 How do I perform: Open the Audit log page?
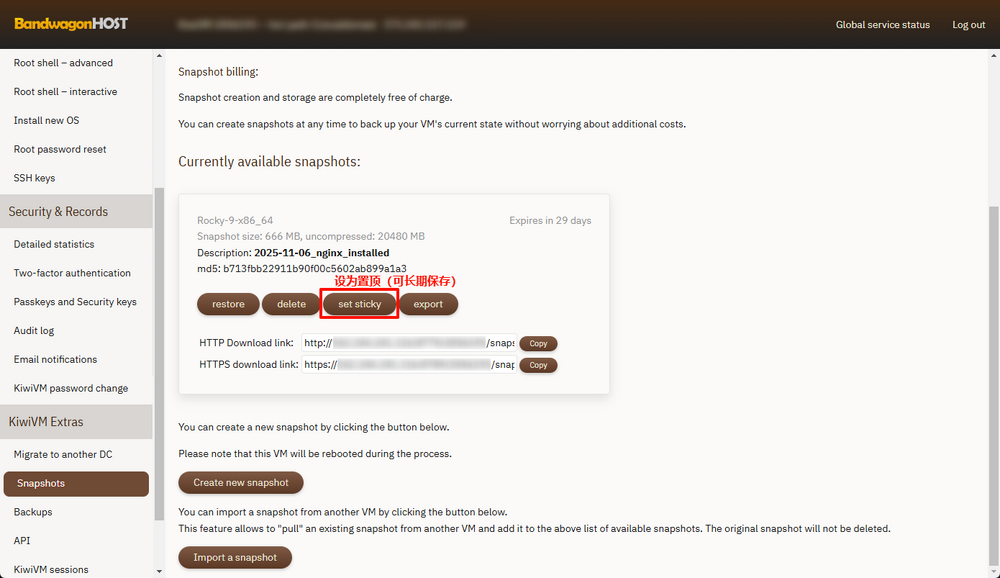click(34, 330)
